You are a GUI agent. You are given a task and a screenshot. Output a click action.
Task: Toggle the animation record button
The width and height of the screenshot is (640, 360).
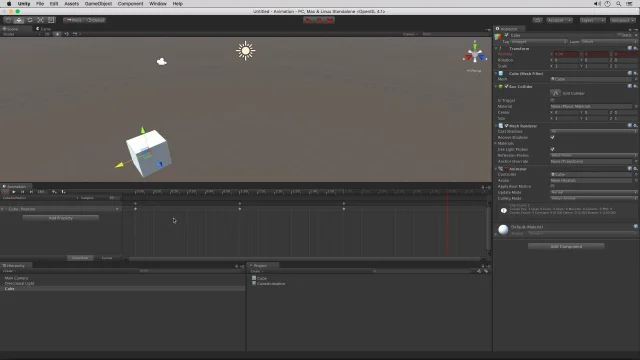[5, 192]
